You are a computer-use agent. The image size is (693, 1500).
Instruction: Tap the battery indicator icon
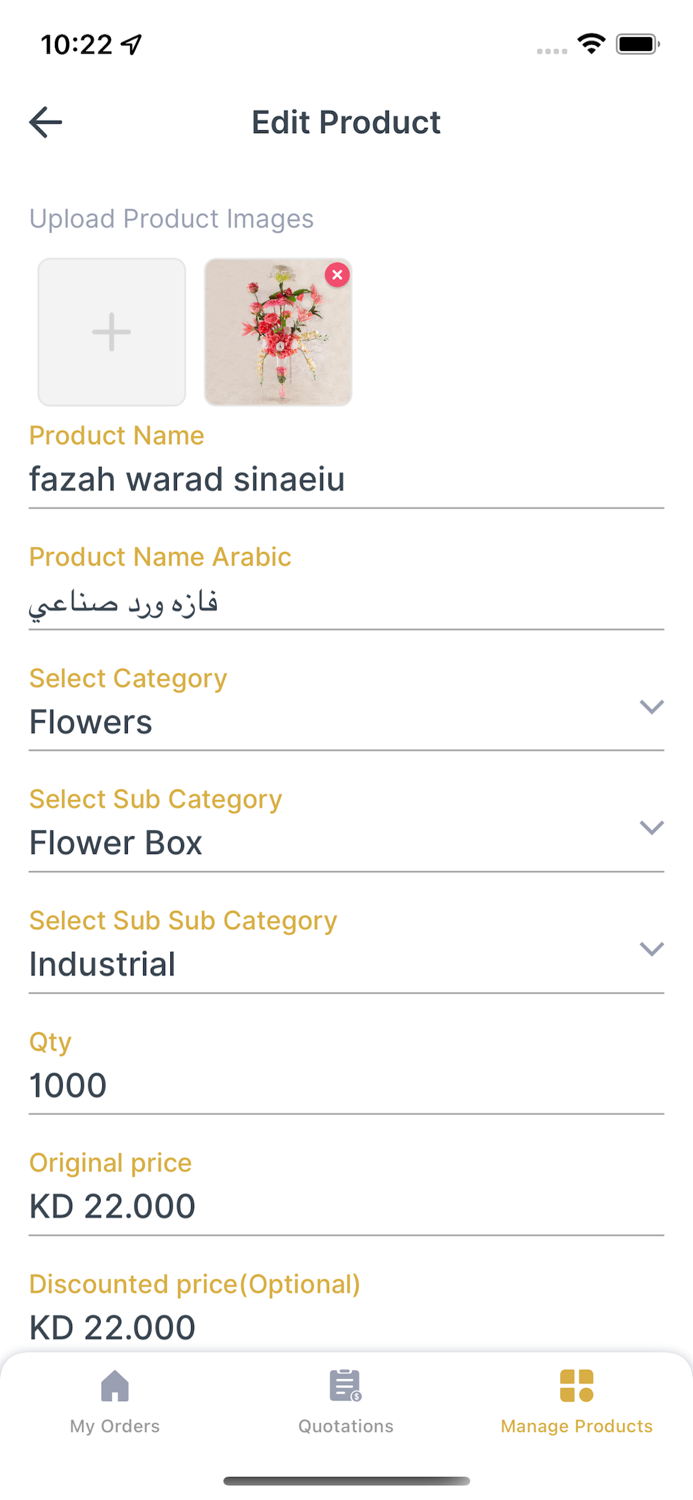pyautogui.click(x=637, y=44)
